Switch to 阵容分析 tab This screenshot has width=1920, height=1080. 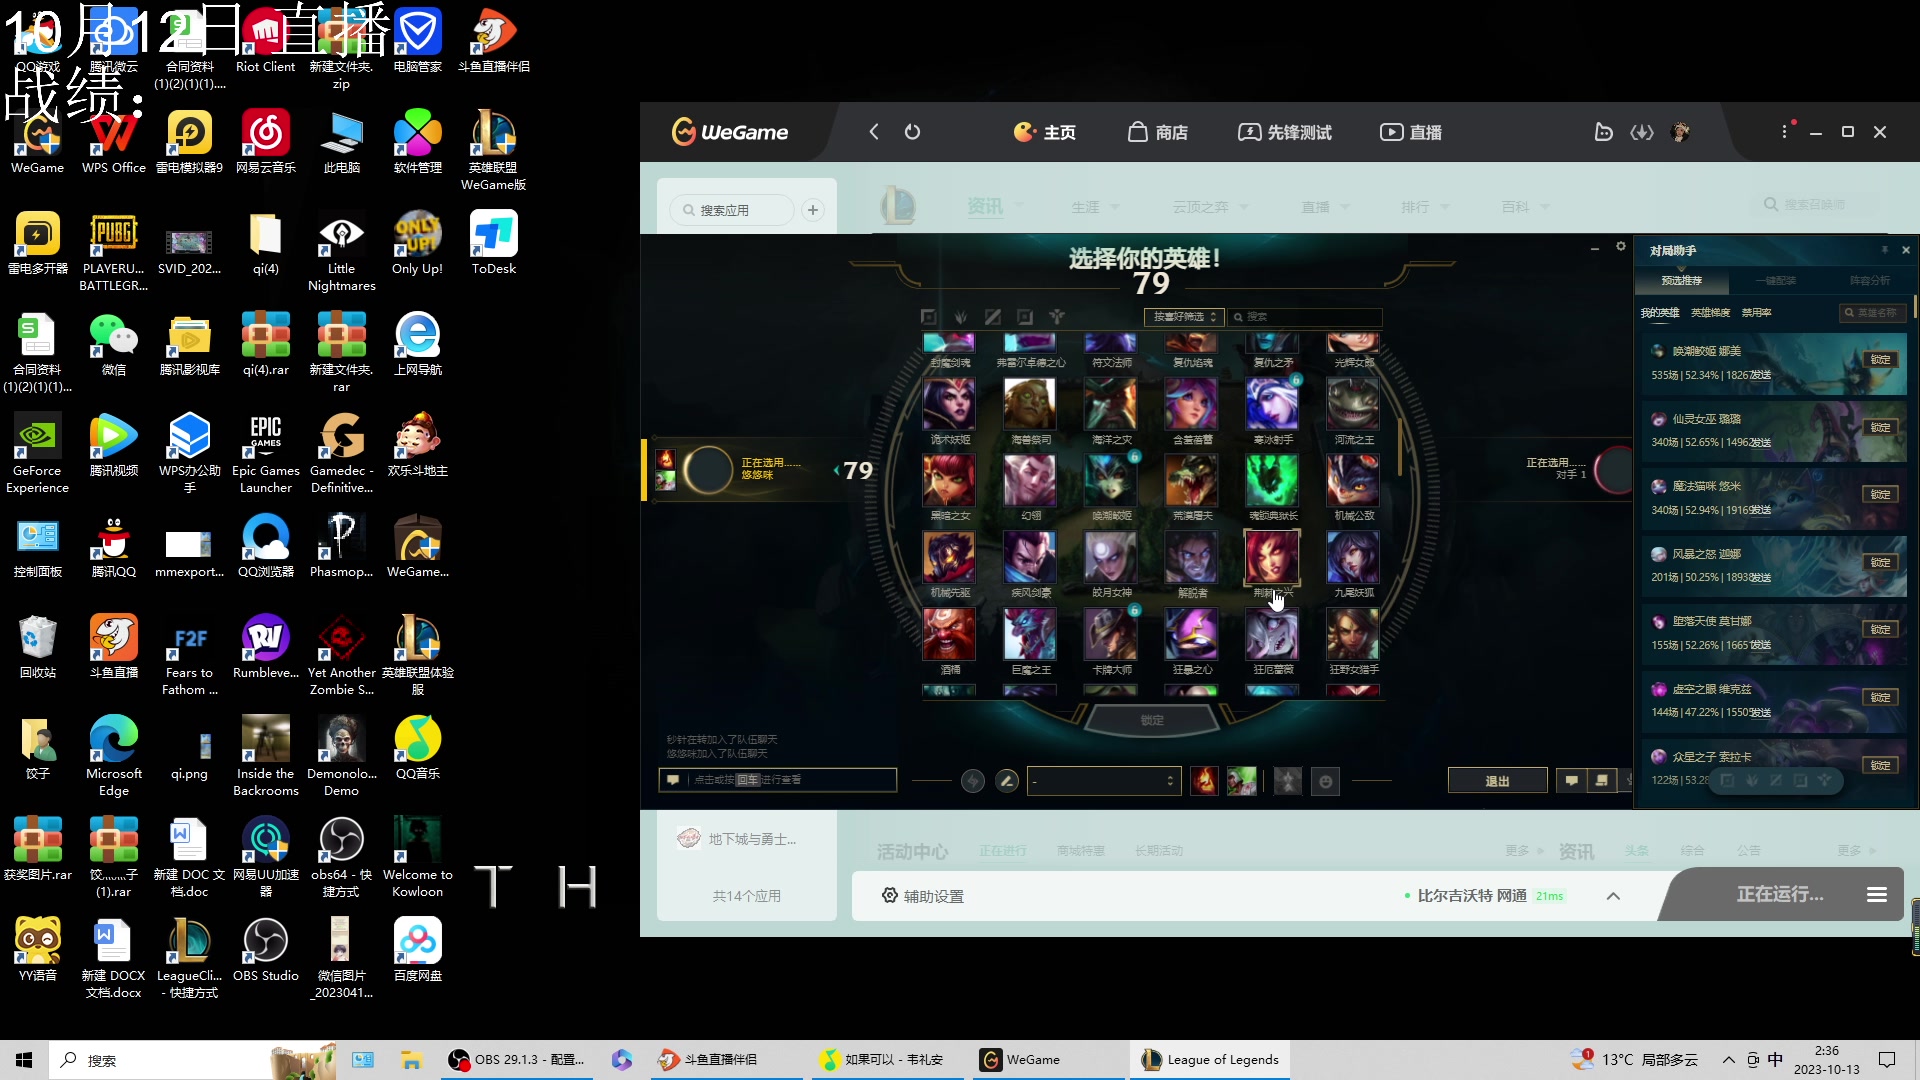pos(1869,281)
